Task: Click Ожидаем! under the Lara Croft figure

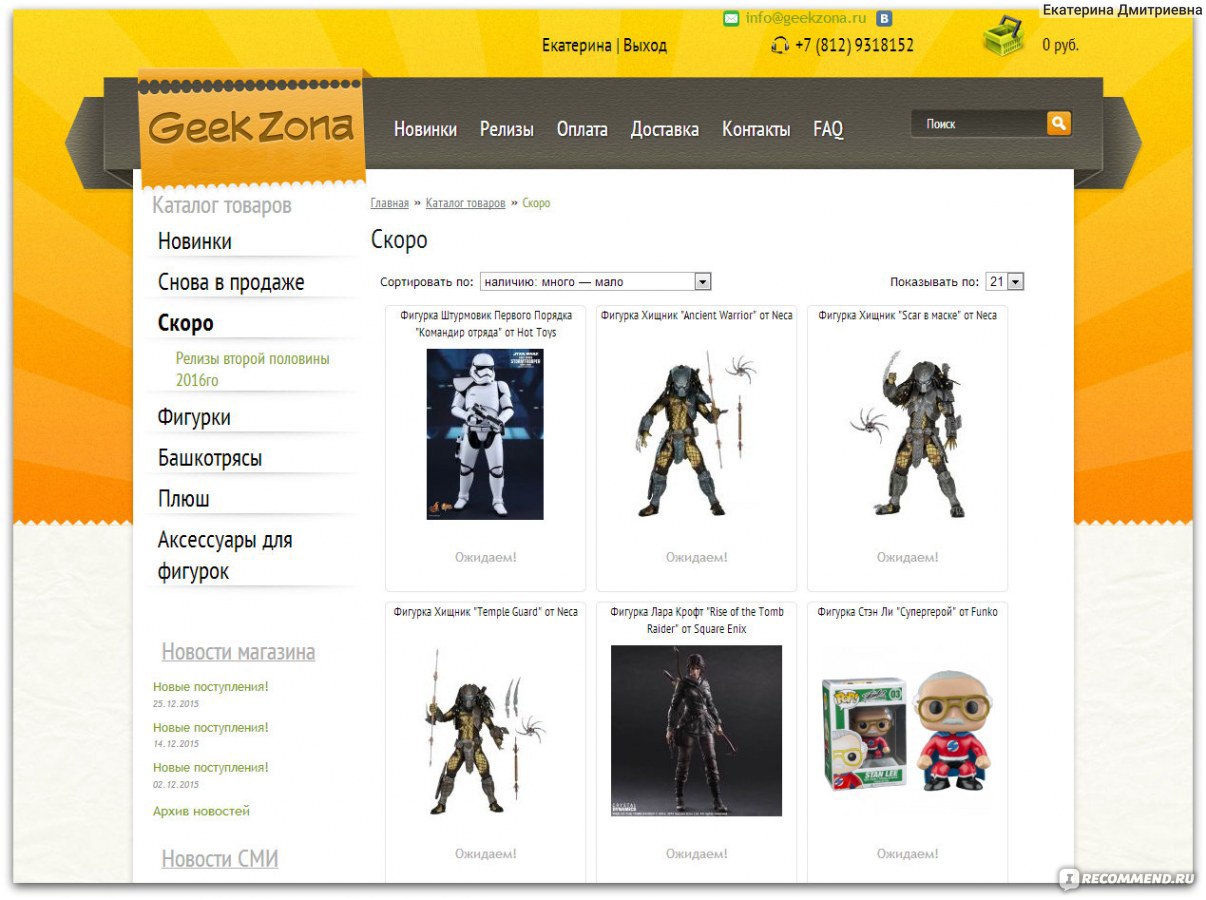Action: coord(697,854)
